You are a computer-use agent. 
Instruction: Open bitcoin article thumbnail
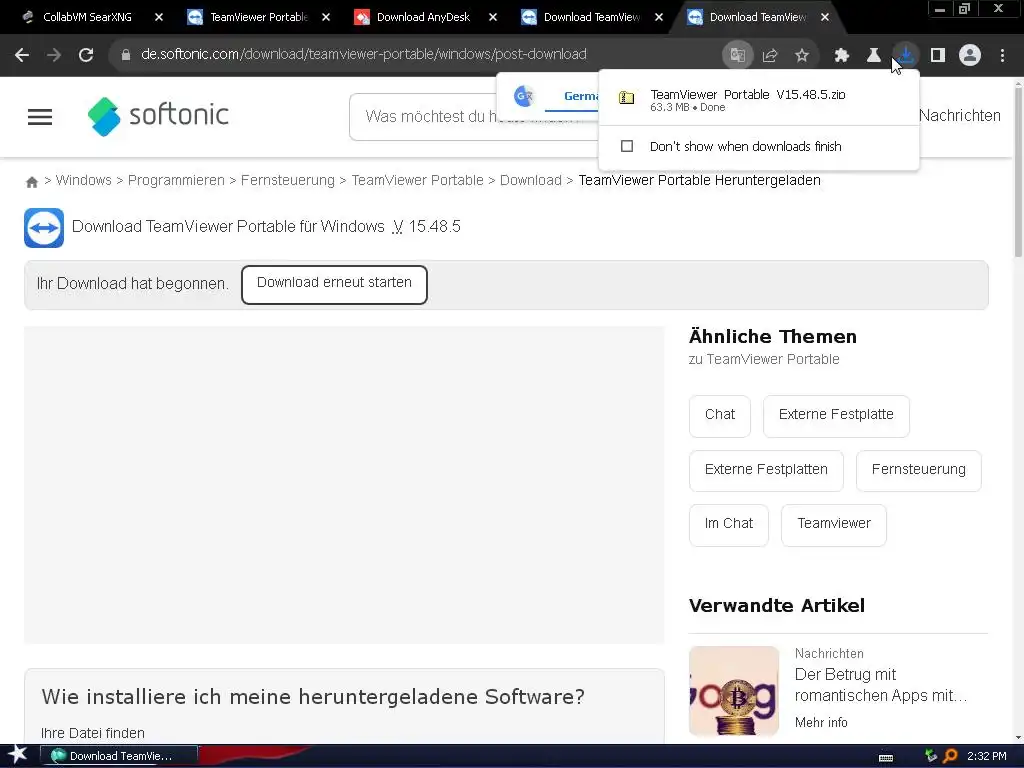coord(734,691)
